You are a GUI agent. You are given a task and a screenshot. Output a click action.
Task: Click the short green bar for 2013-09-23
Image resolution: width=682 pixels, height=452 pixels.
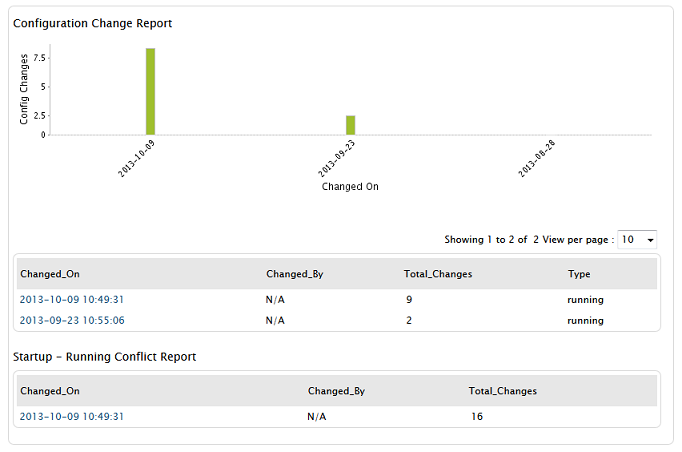[351, 124]
